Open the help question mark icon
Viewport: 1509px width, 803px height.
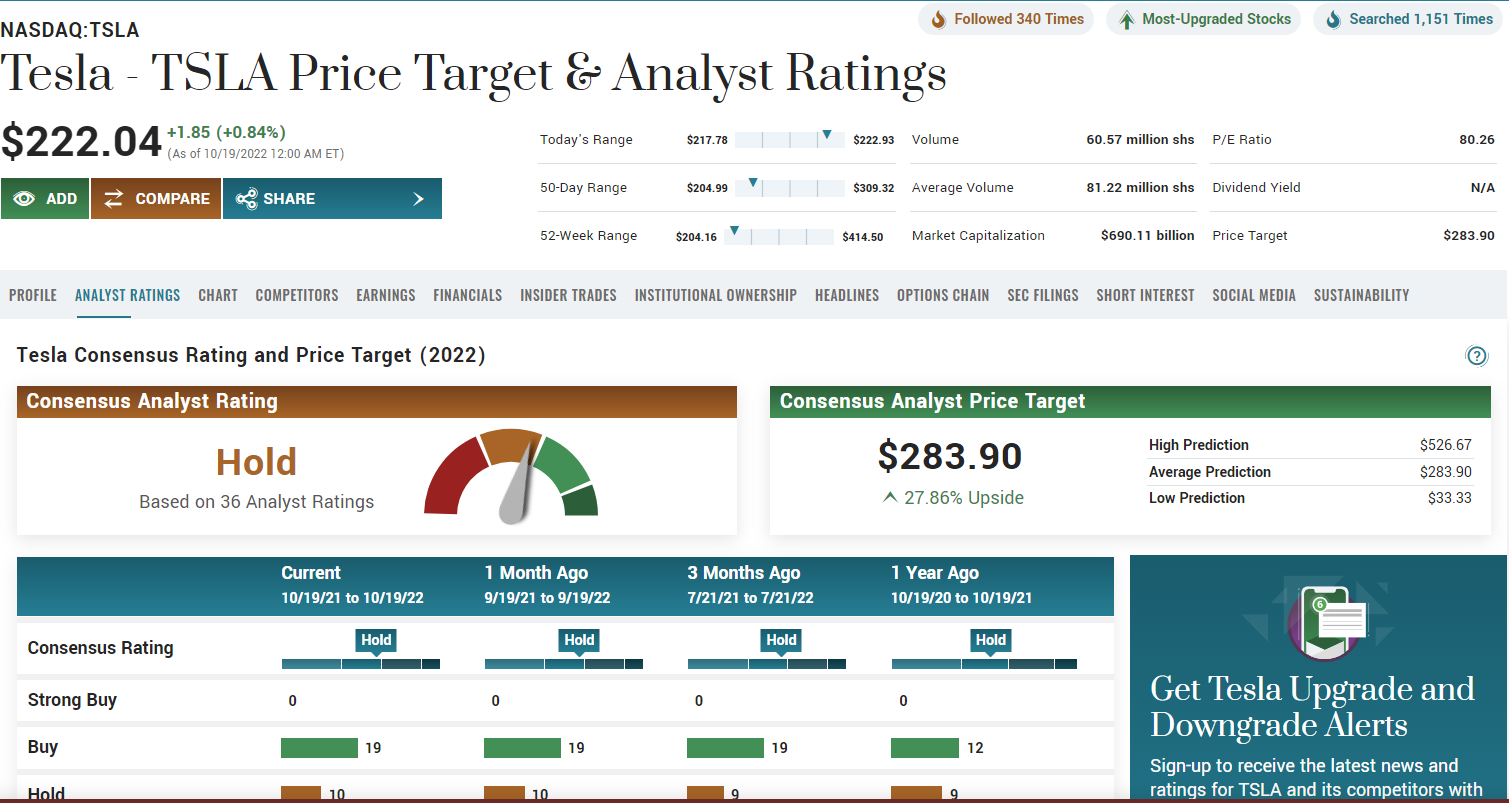coord(1476,356)
